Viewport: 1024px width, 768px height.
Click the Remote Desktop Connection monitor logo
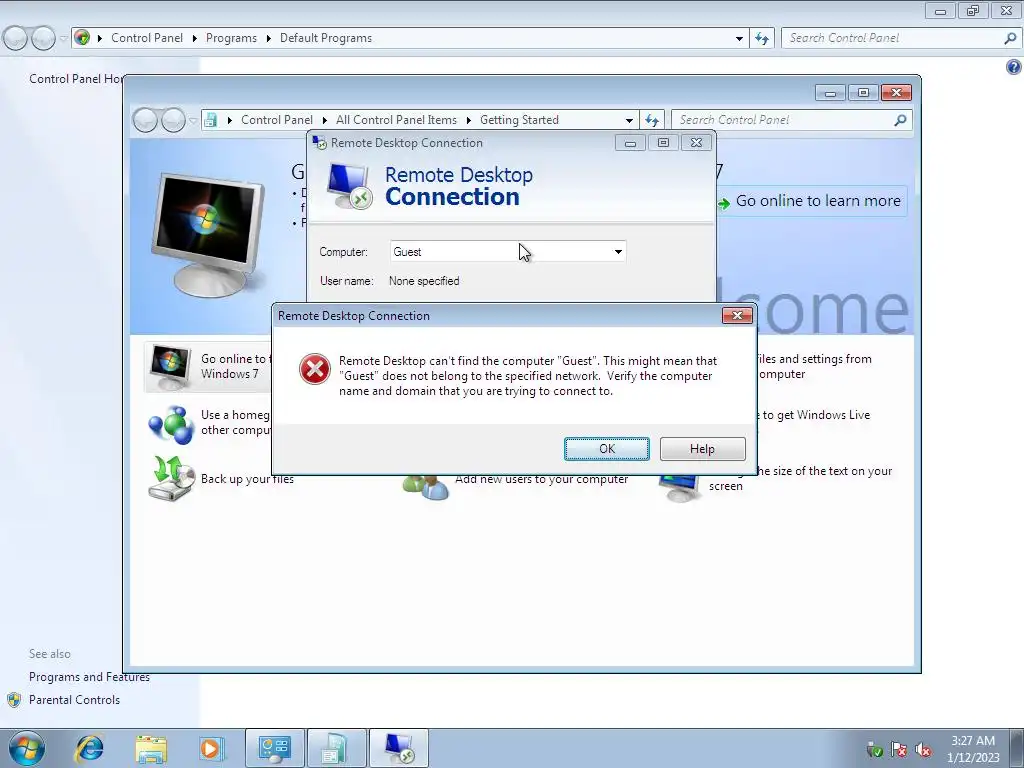point(349,186)
